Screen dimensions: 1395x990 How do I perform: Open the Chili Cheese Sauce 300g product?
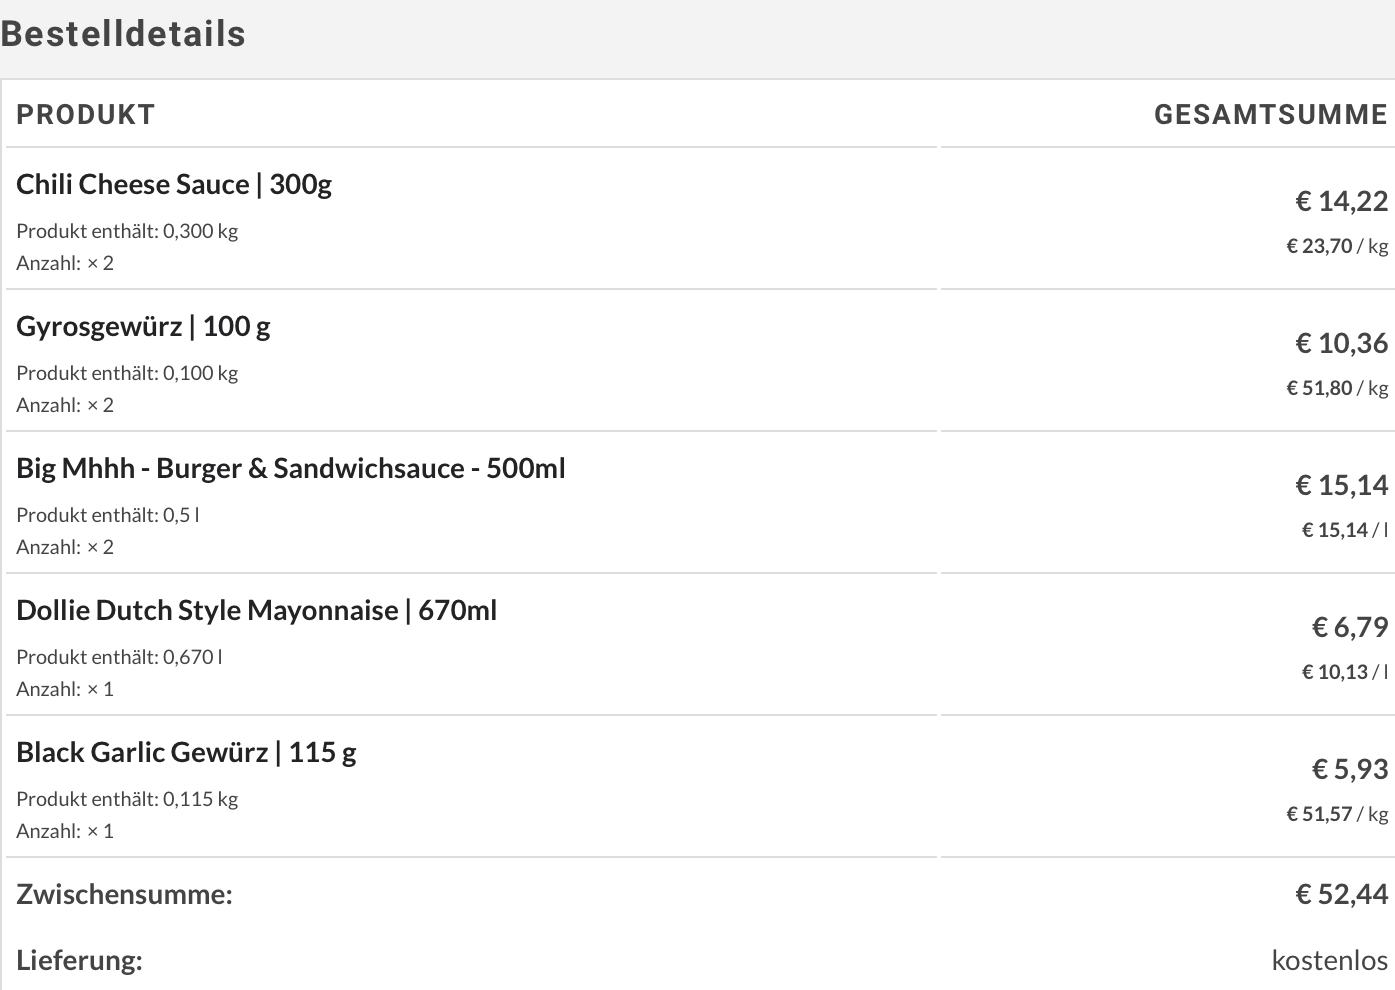pyautogui.click(x=174, y=185)
